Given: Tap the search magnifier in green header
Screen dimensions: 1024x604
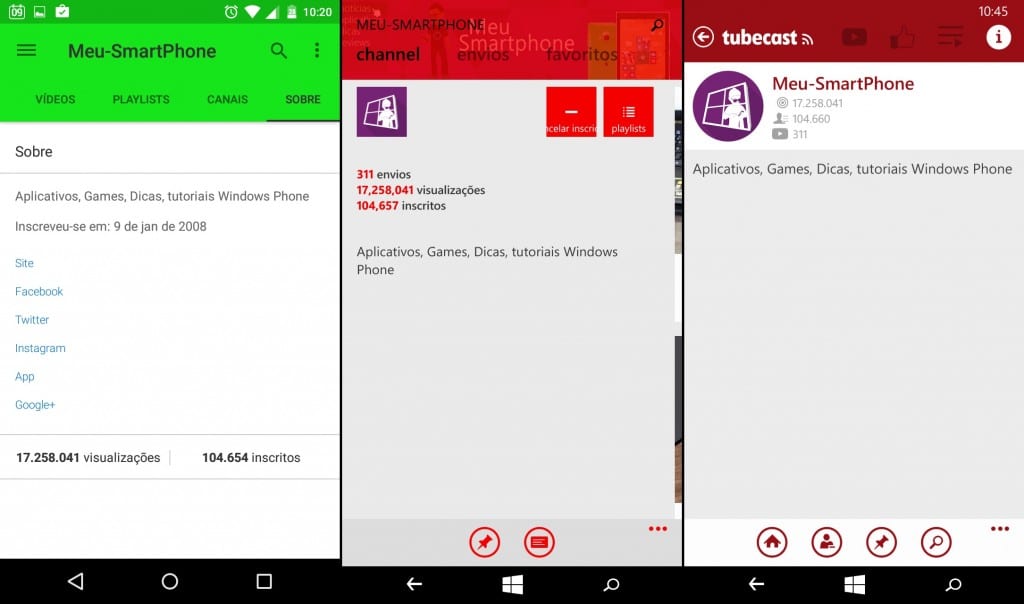Looking at the screenshot, I should [x=279, y=50].
